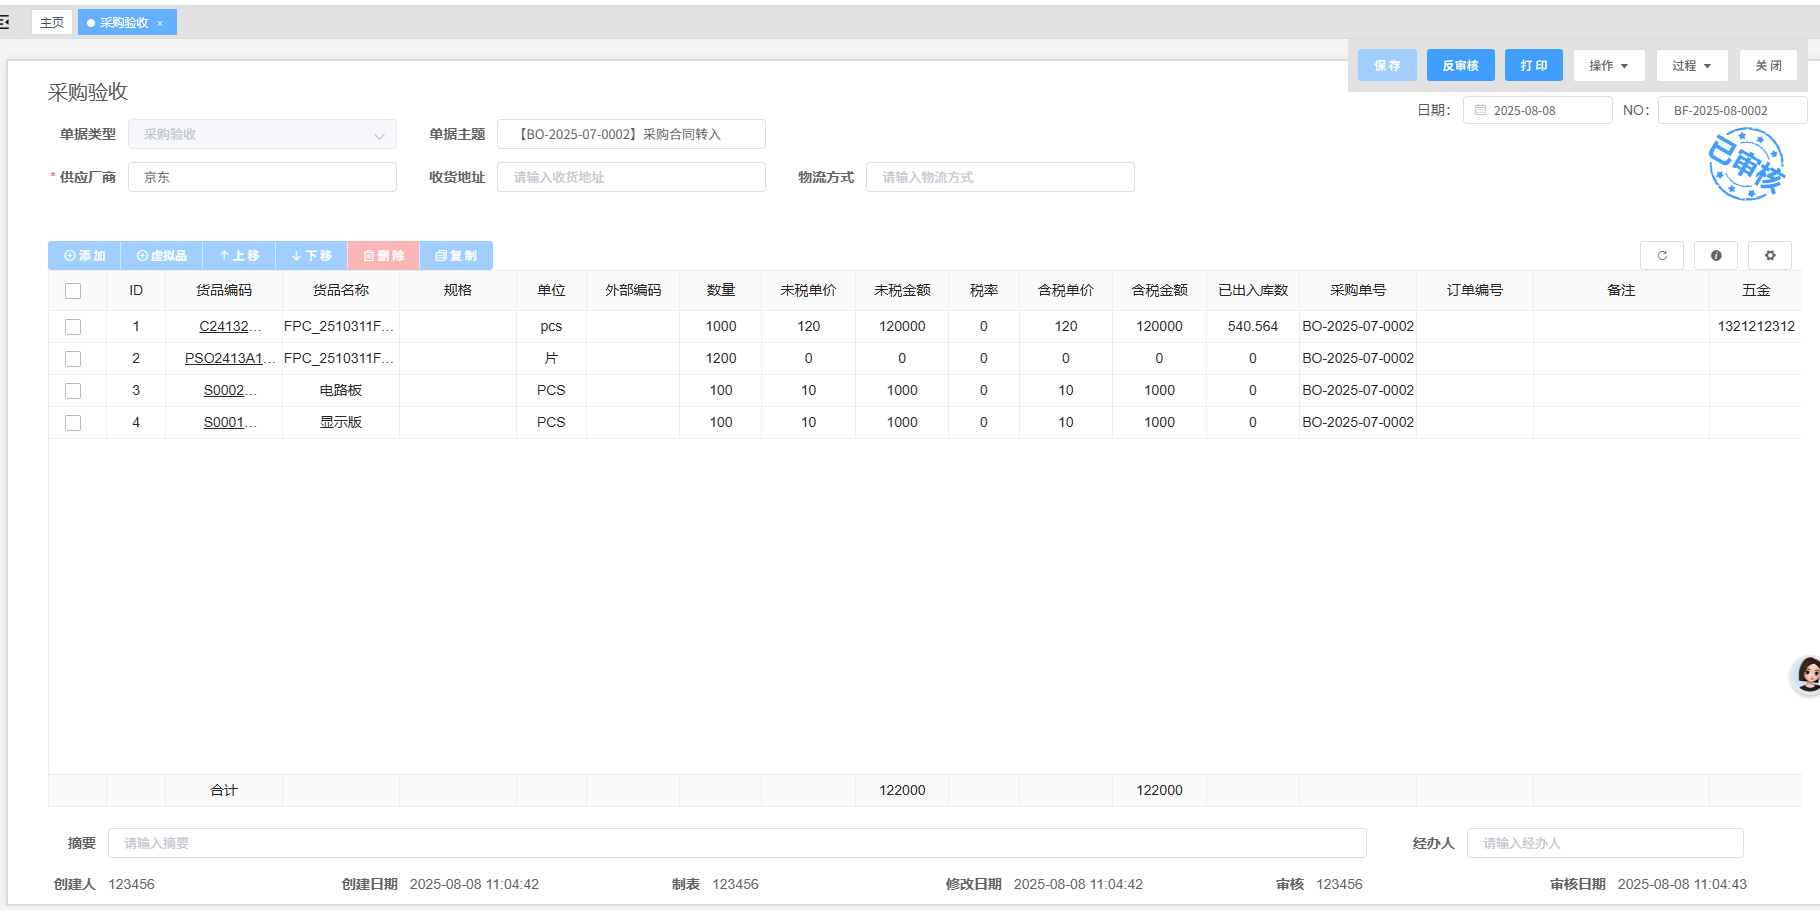The width and height of the screenshot is (1820, 910).
Task: Select the checkbox for row 3
Action: click(x=73, y=391)
